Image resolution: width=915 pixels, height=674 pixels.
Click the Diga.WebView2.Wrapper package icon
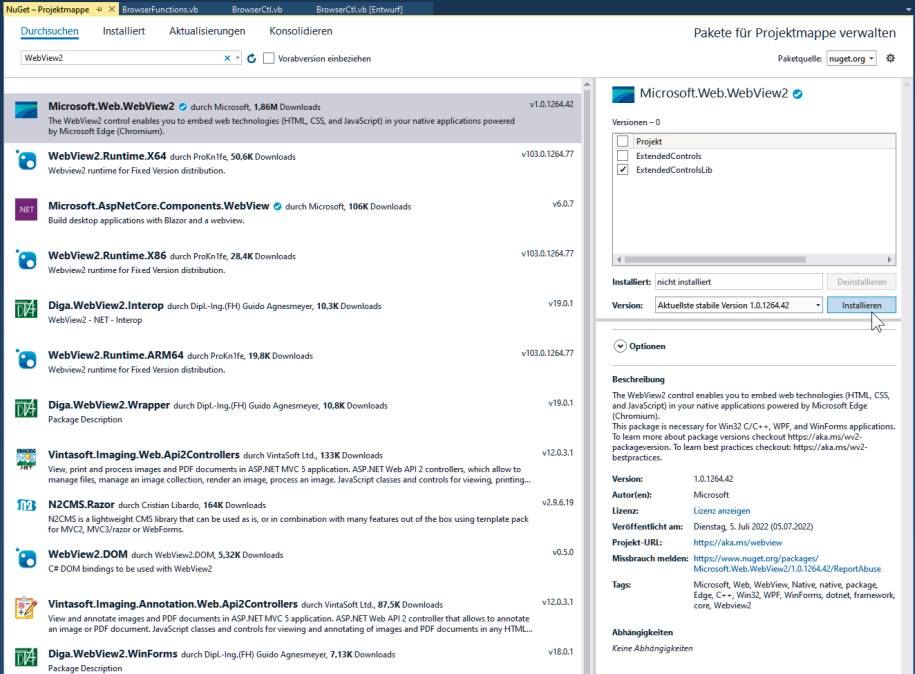coord(26,408)
